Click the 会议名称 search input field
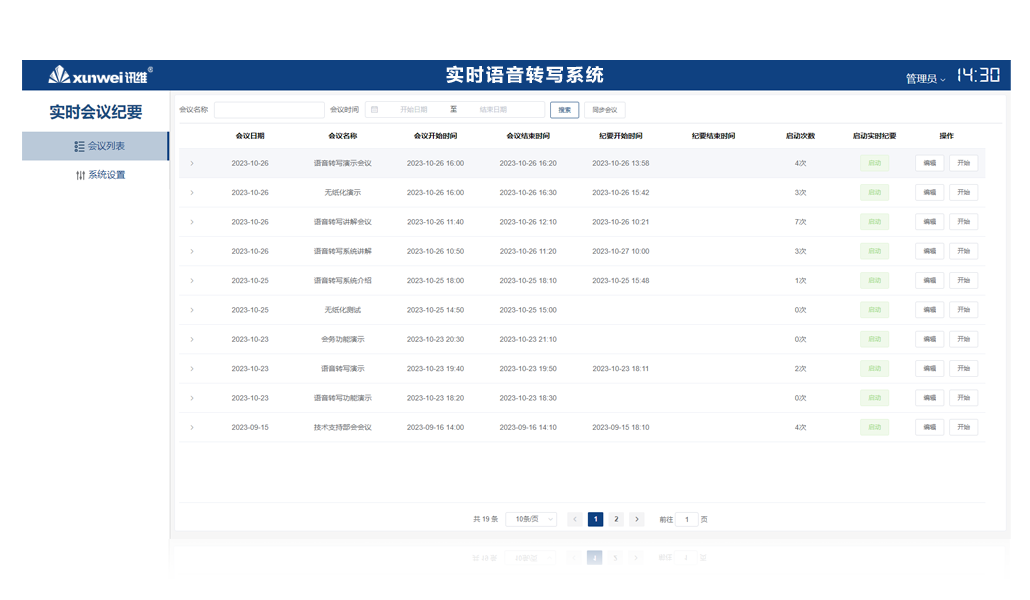1030x600 pixels. [x=269, y=110]
